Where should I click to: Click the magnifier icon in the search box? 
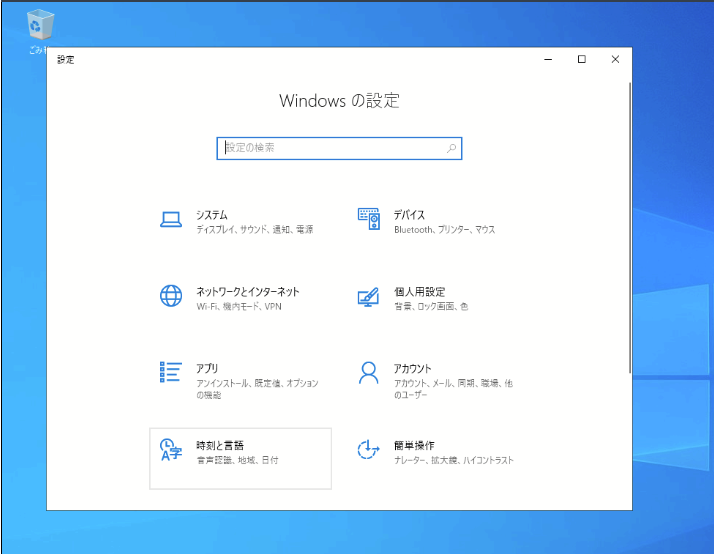click(x=451, y=148)
